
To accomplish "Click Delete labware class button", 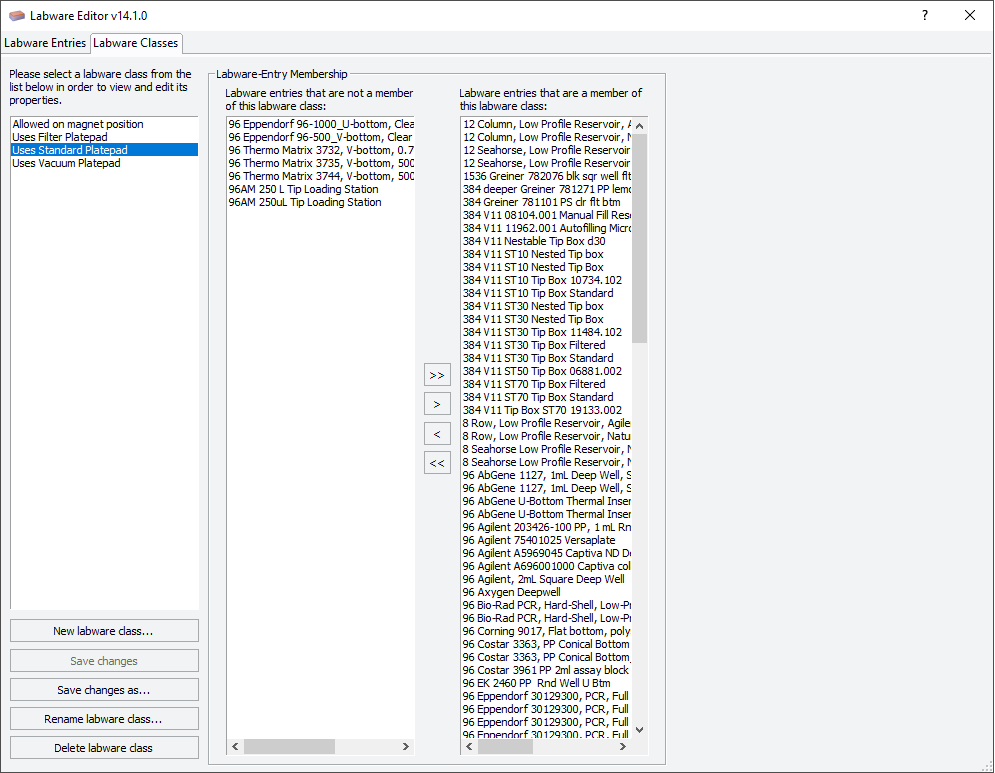I will pos(104,748).
